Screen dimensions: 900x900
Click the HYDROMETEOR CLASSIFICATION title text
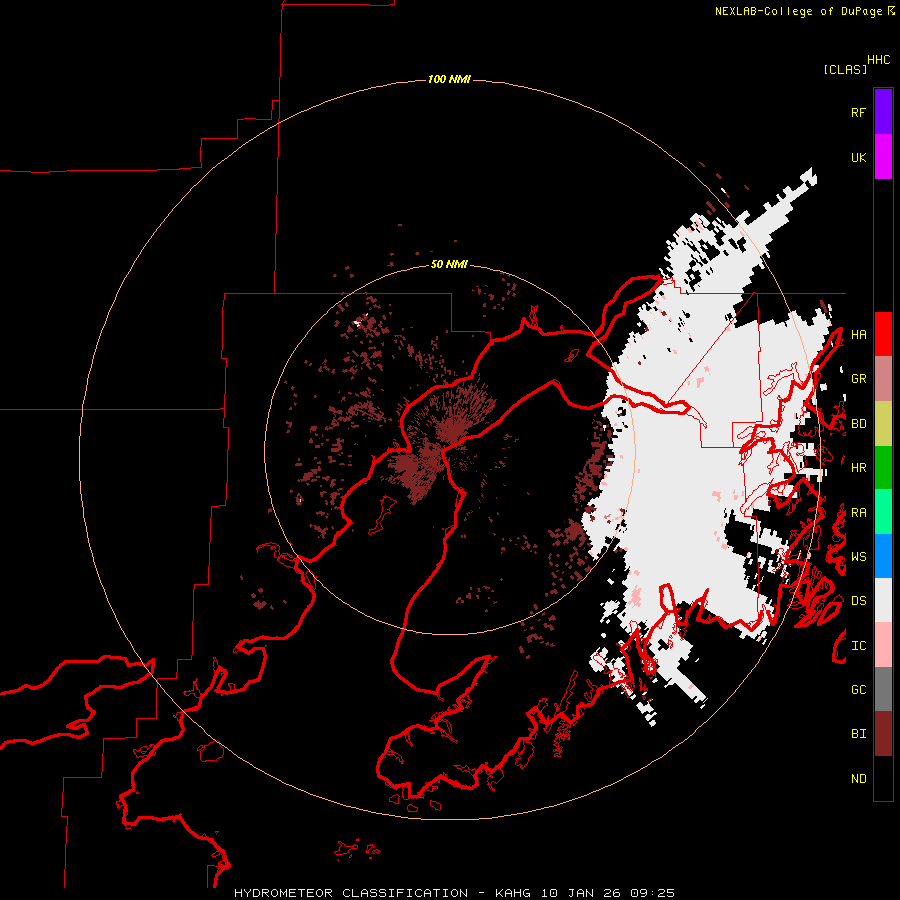tap(351, 893)
